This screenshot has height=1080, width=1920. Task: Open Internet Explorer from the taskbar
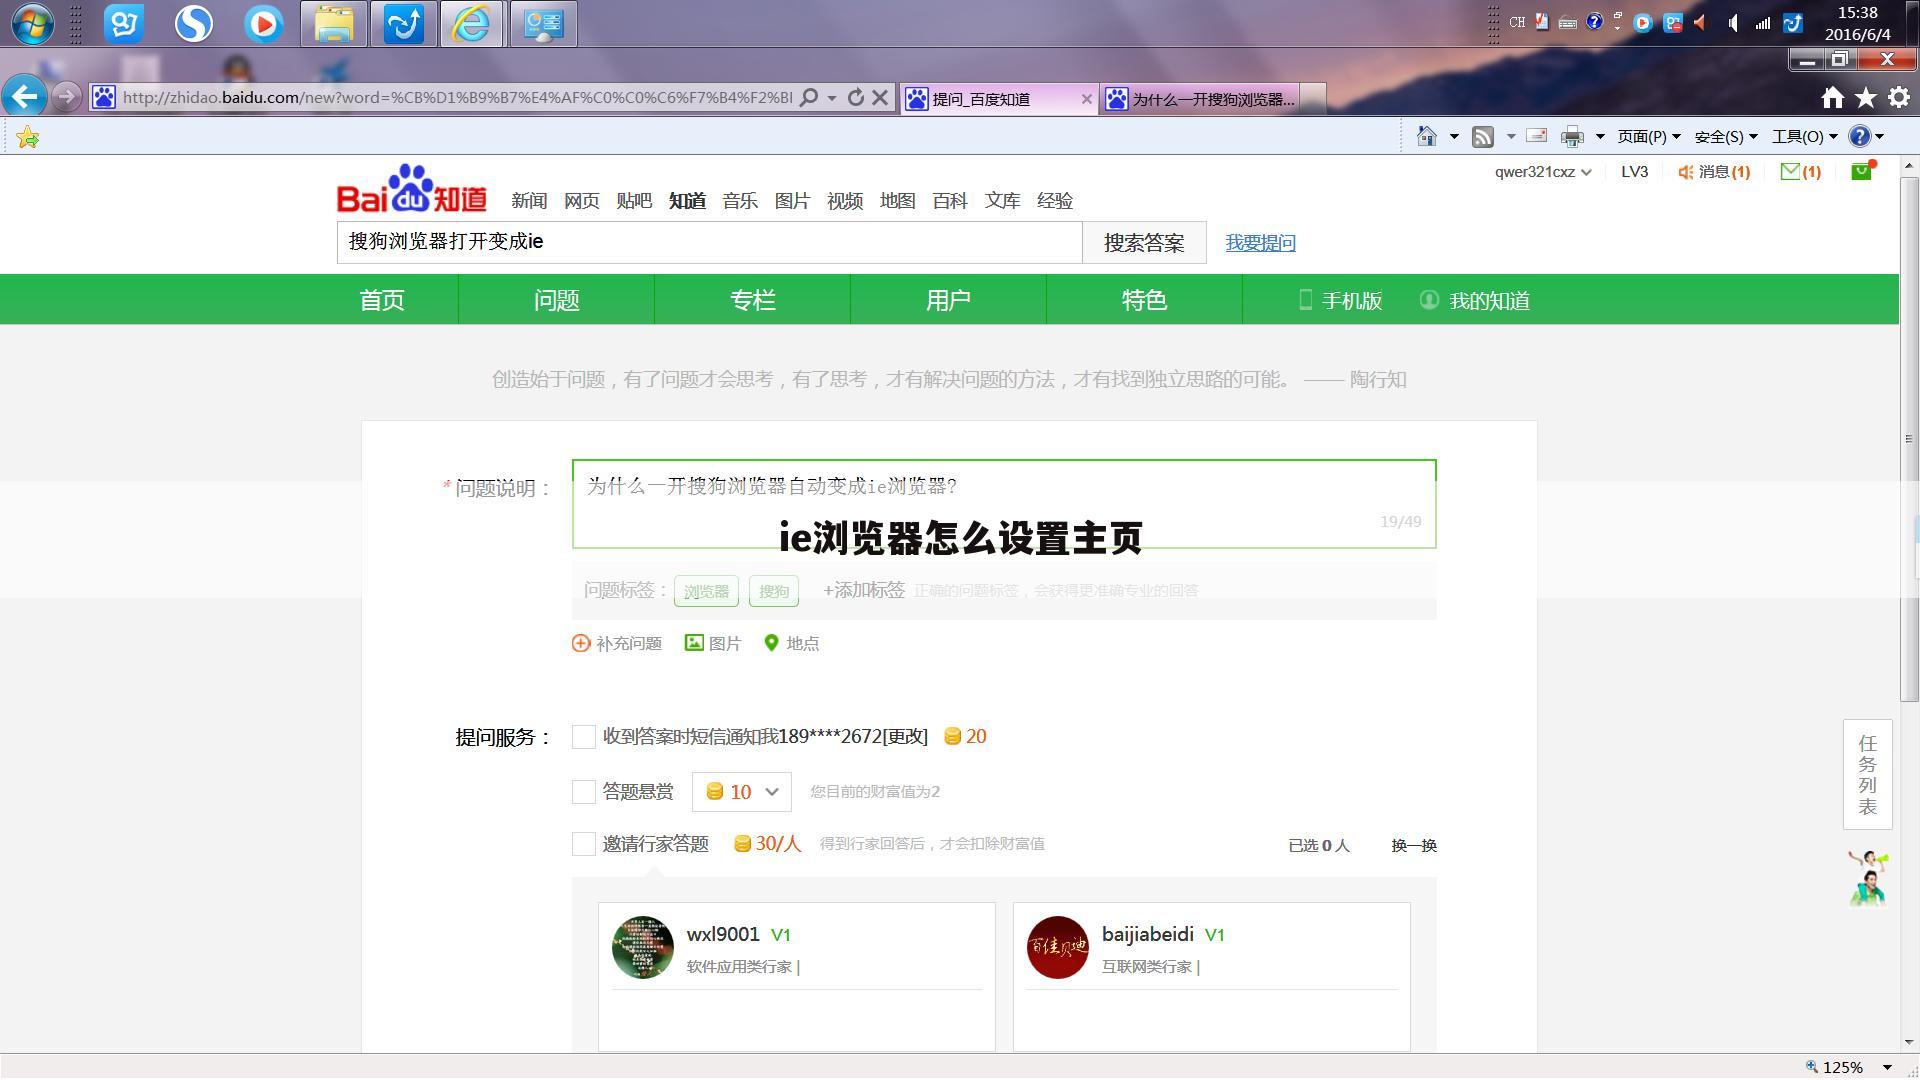pos(471,23)
